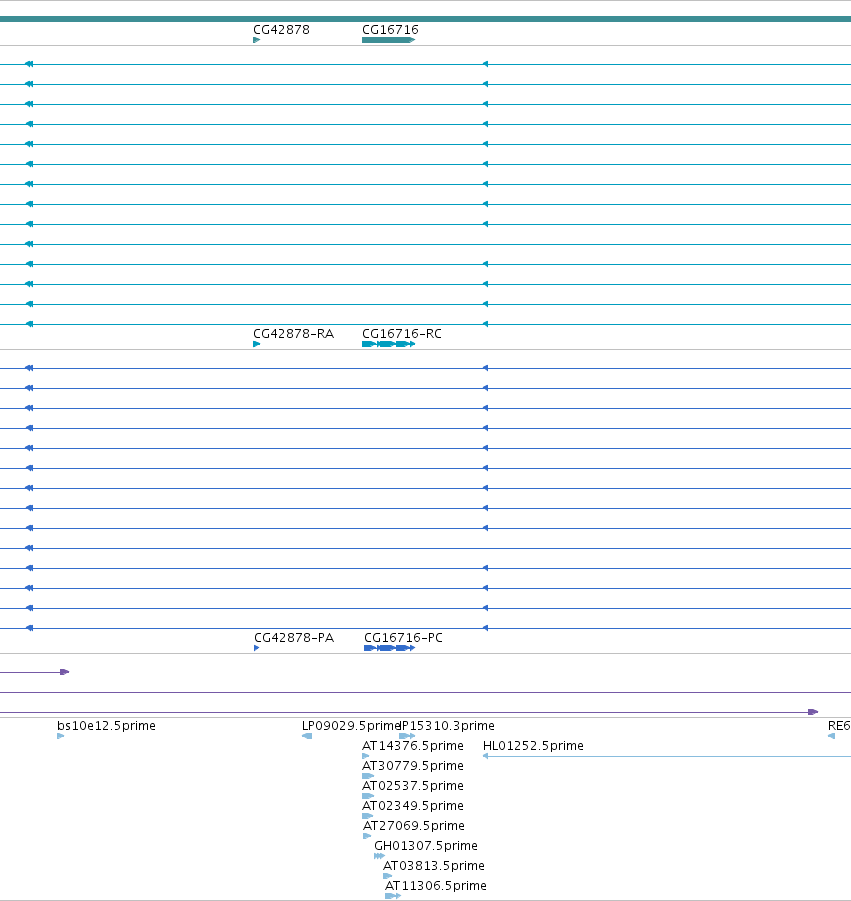
Task: Click the CG42878-RA transcript arrow glyph
Action: pyautogui.click(x=257, y=344)
